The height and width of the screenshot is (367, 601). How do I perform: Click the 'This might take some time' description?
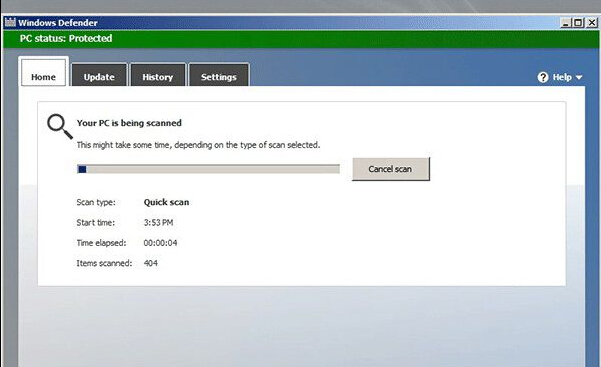coord(198,145)
